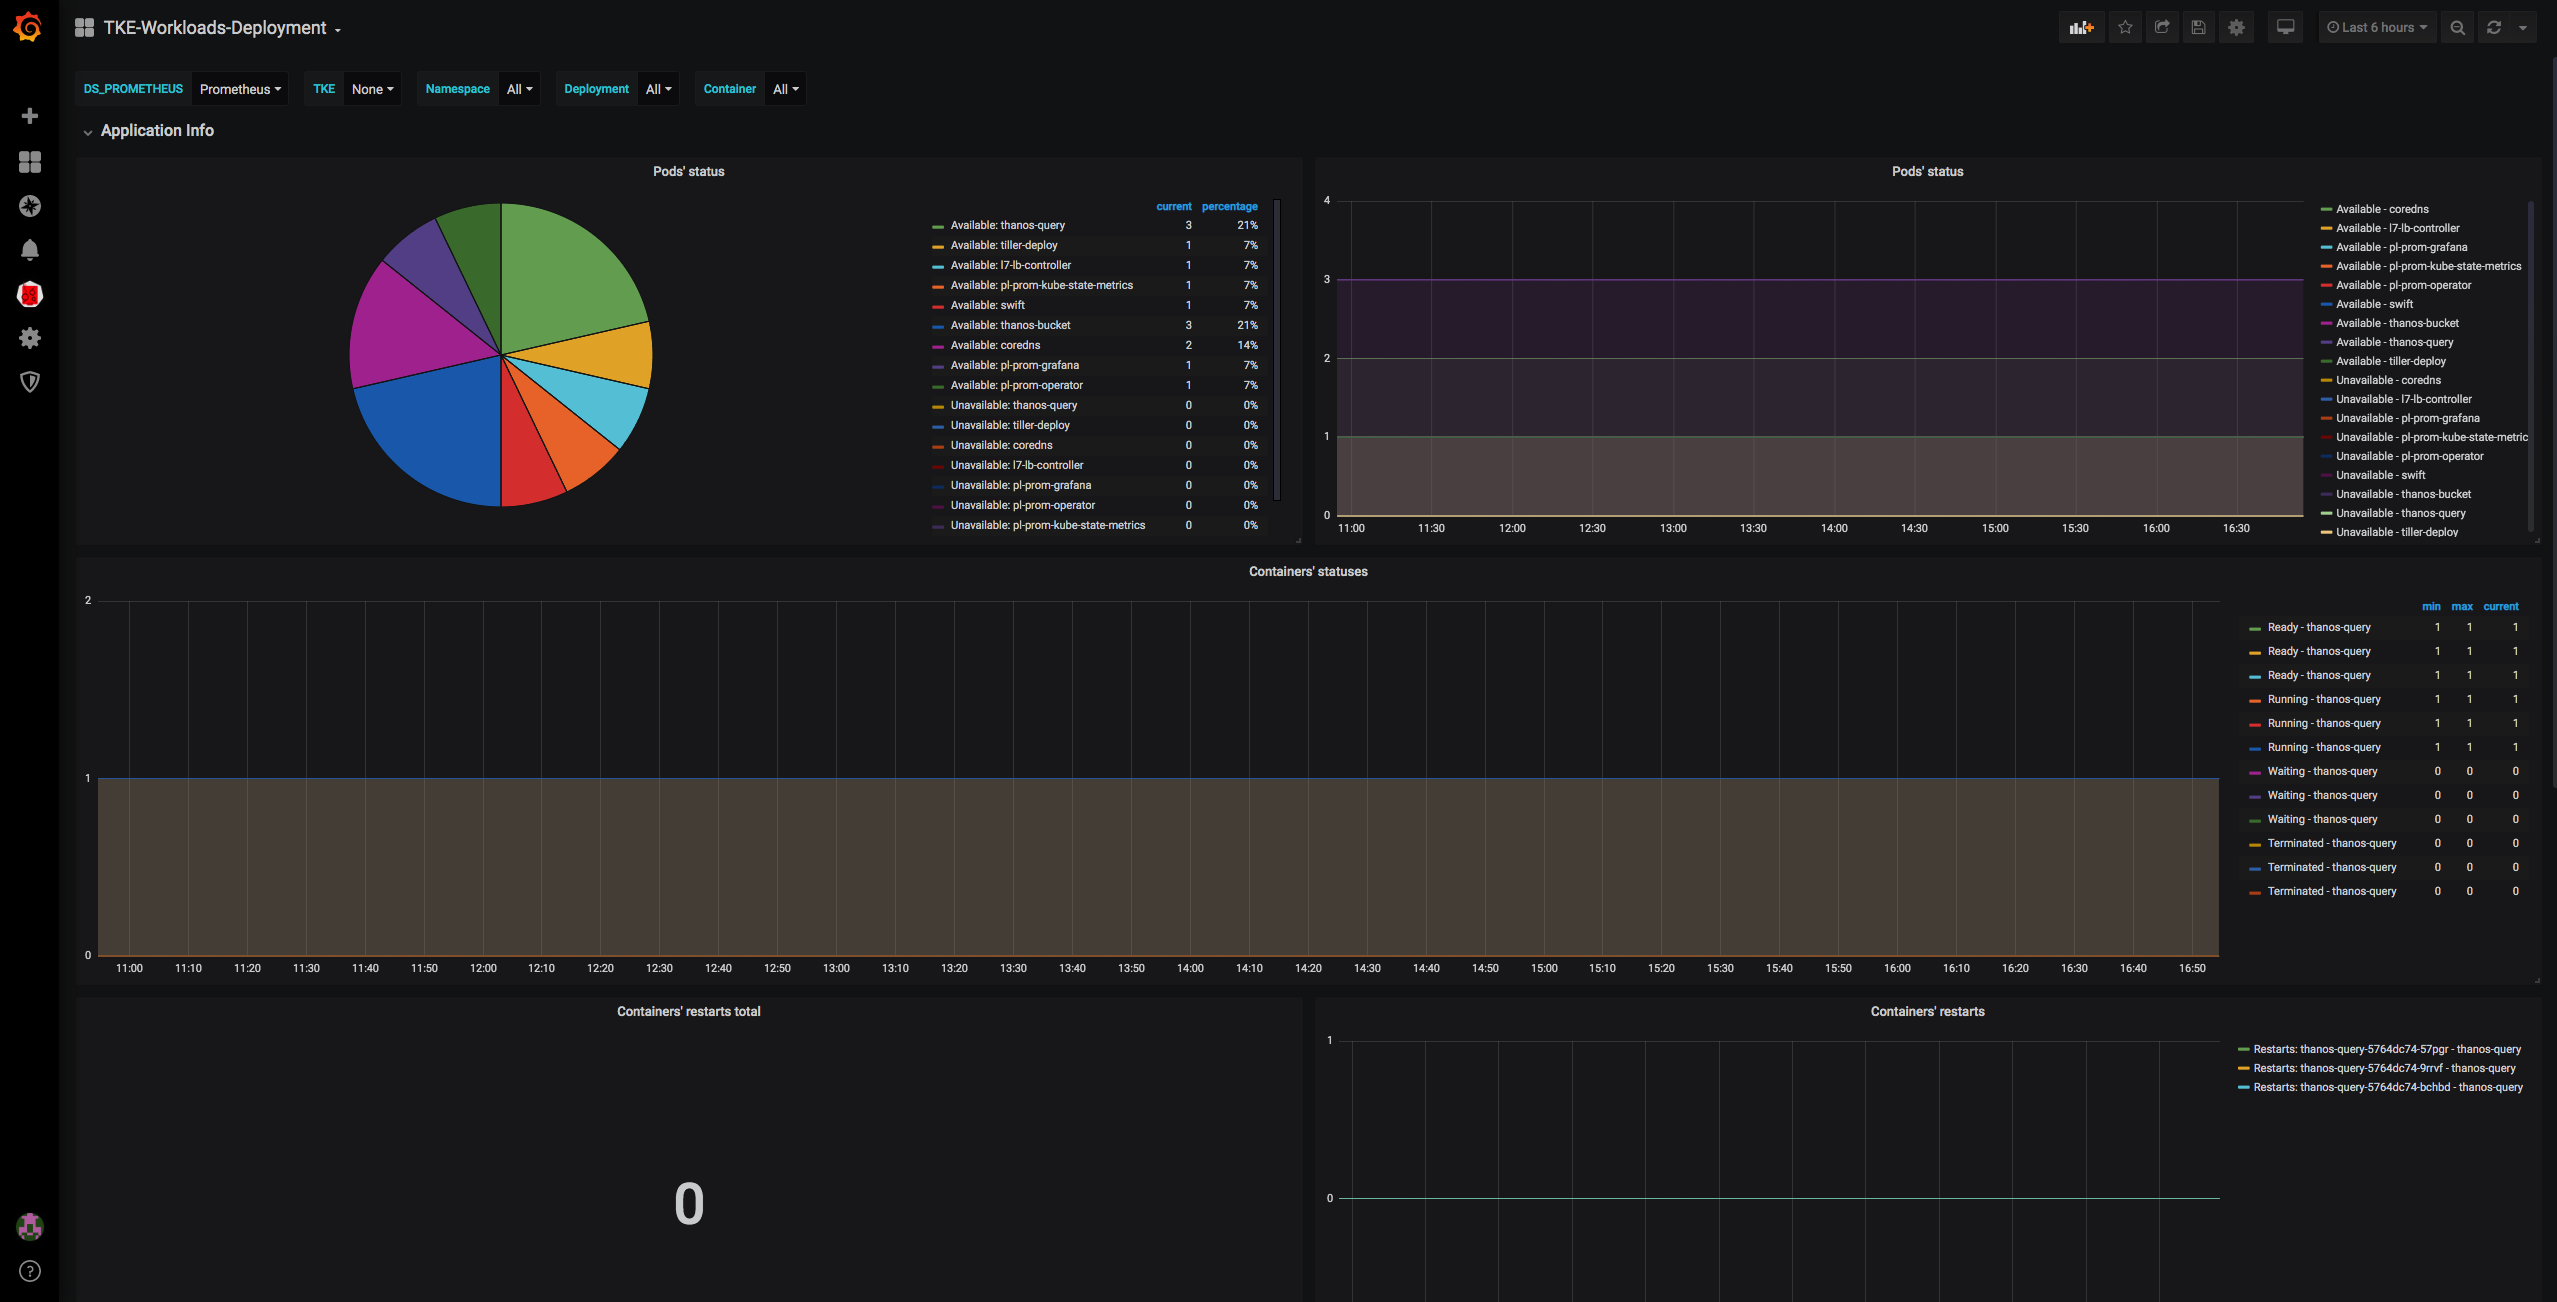Open the dashboard settings gear in top bar
Image resolution: width=2557 pixels, height=1302 pixels.
[x=2236, y=28]
